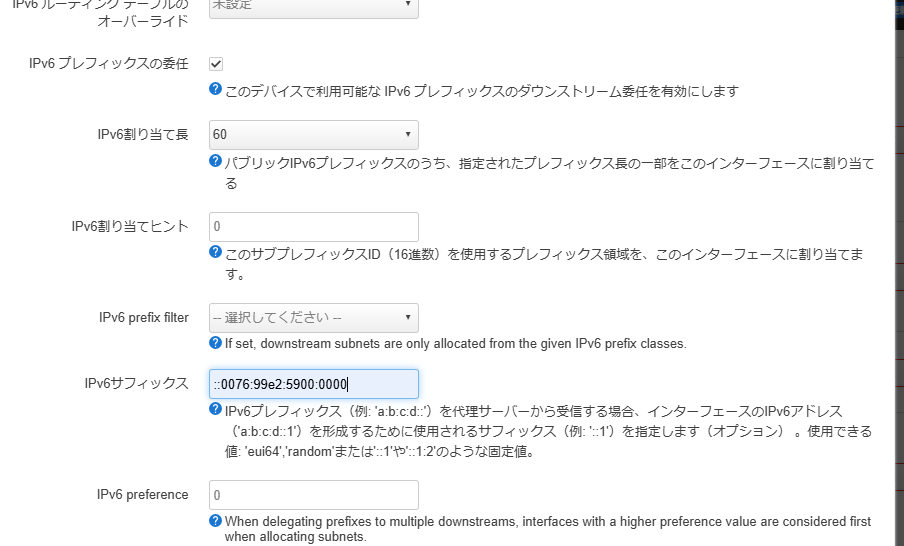Open the IPv6割り当て長 dropdown showing 60

tap(314, 135)
